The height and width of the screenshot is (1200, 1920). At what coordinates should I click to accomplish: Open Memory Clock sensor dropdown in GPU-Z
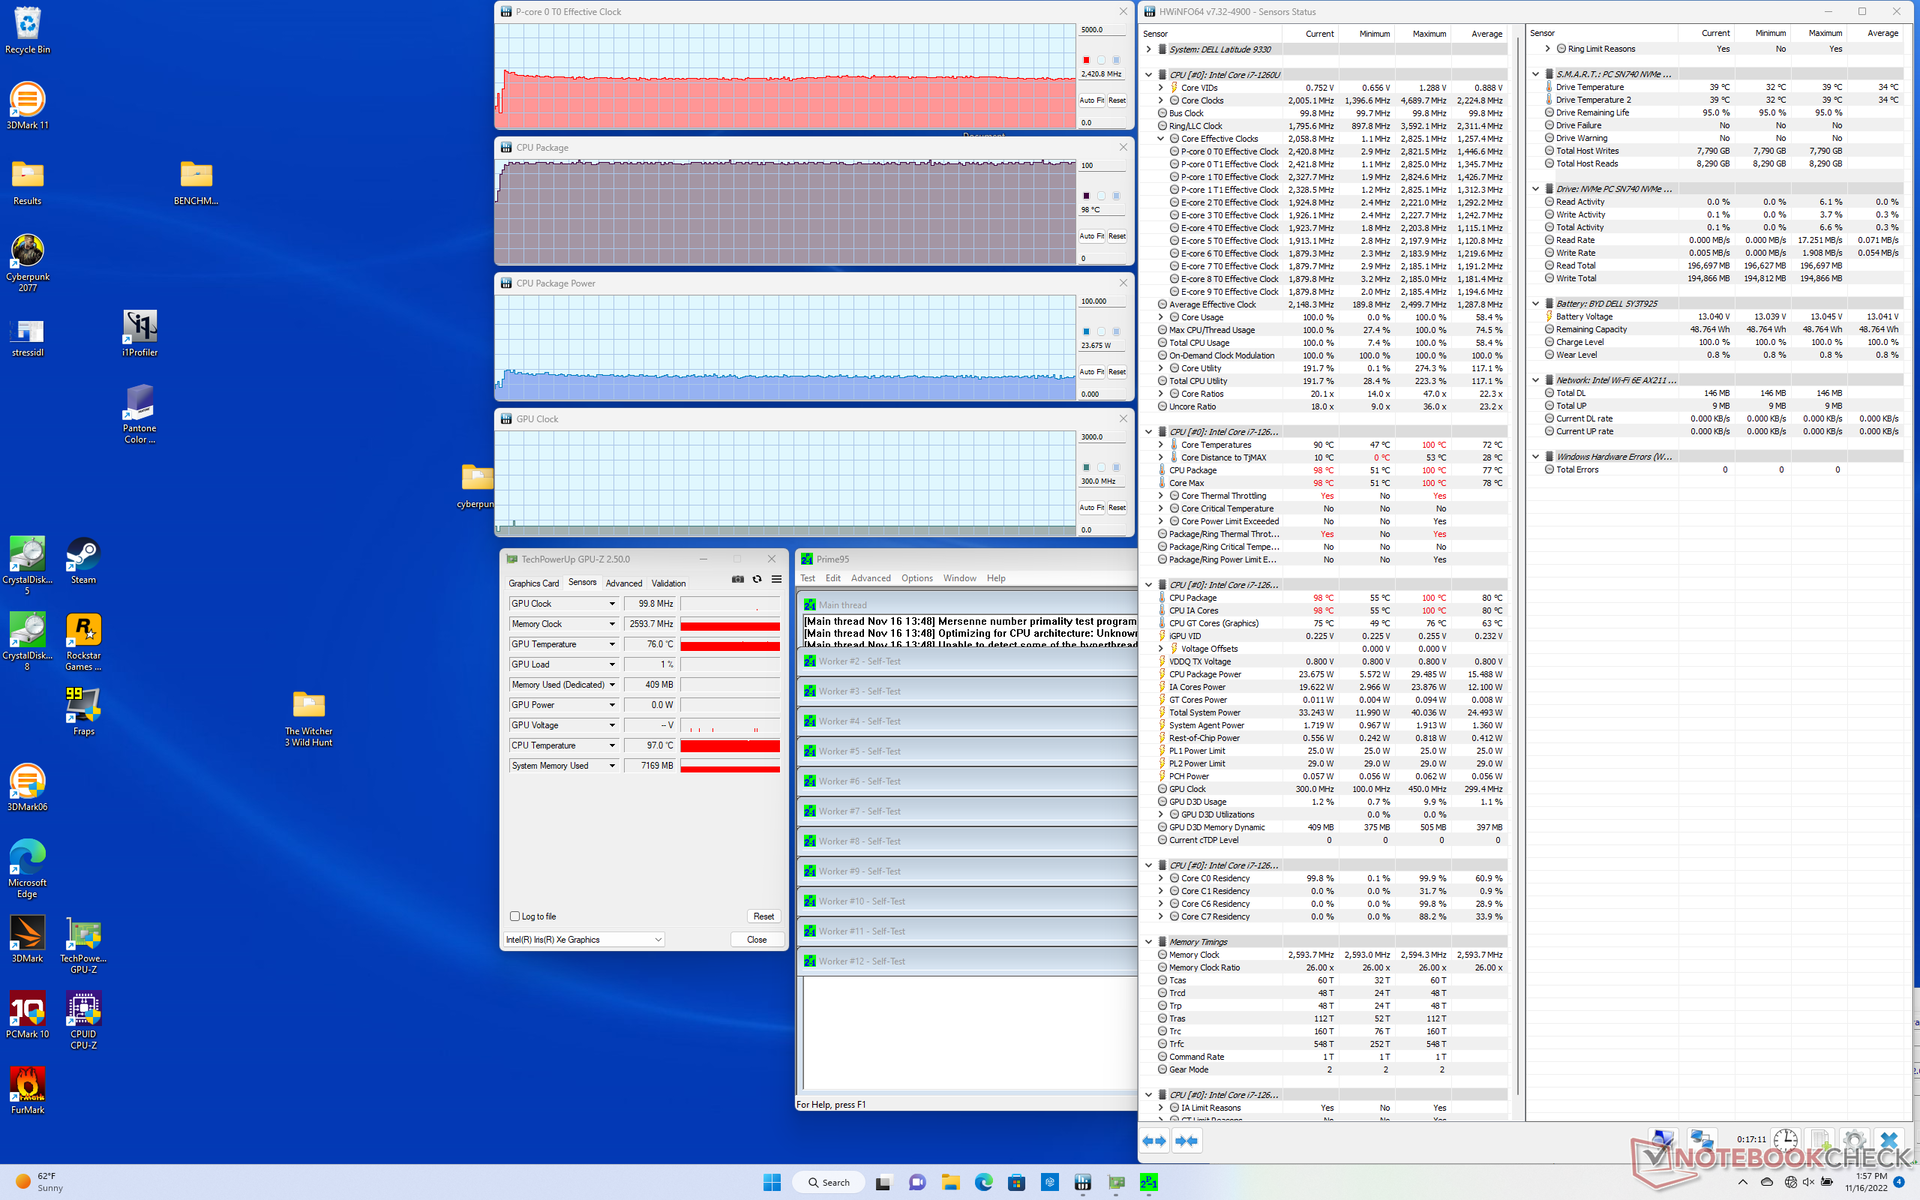coord(612,624)
